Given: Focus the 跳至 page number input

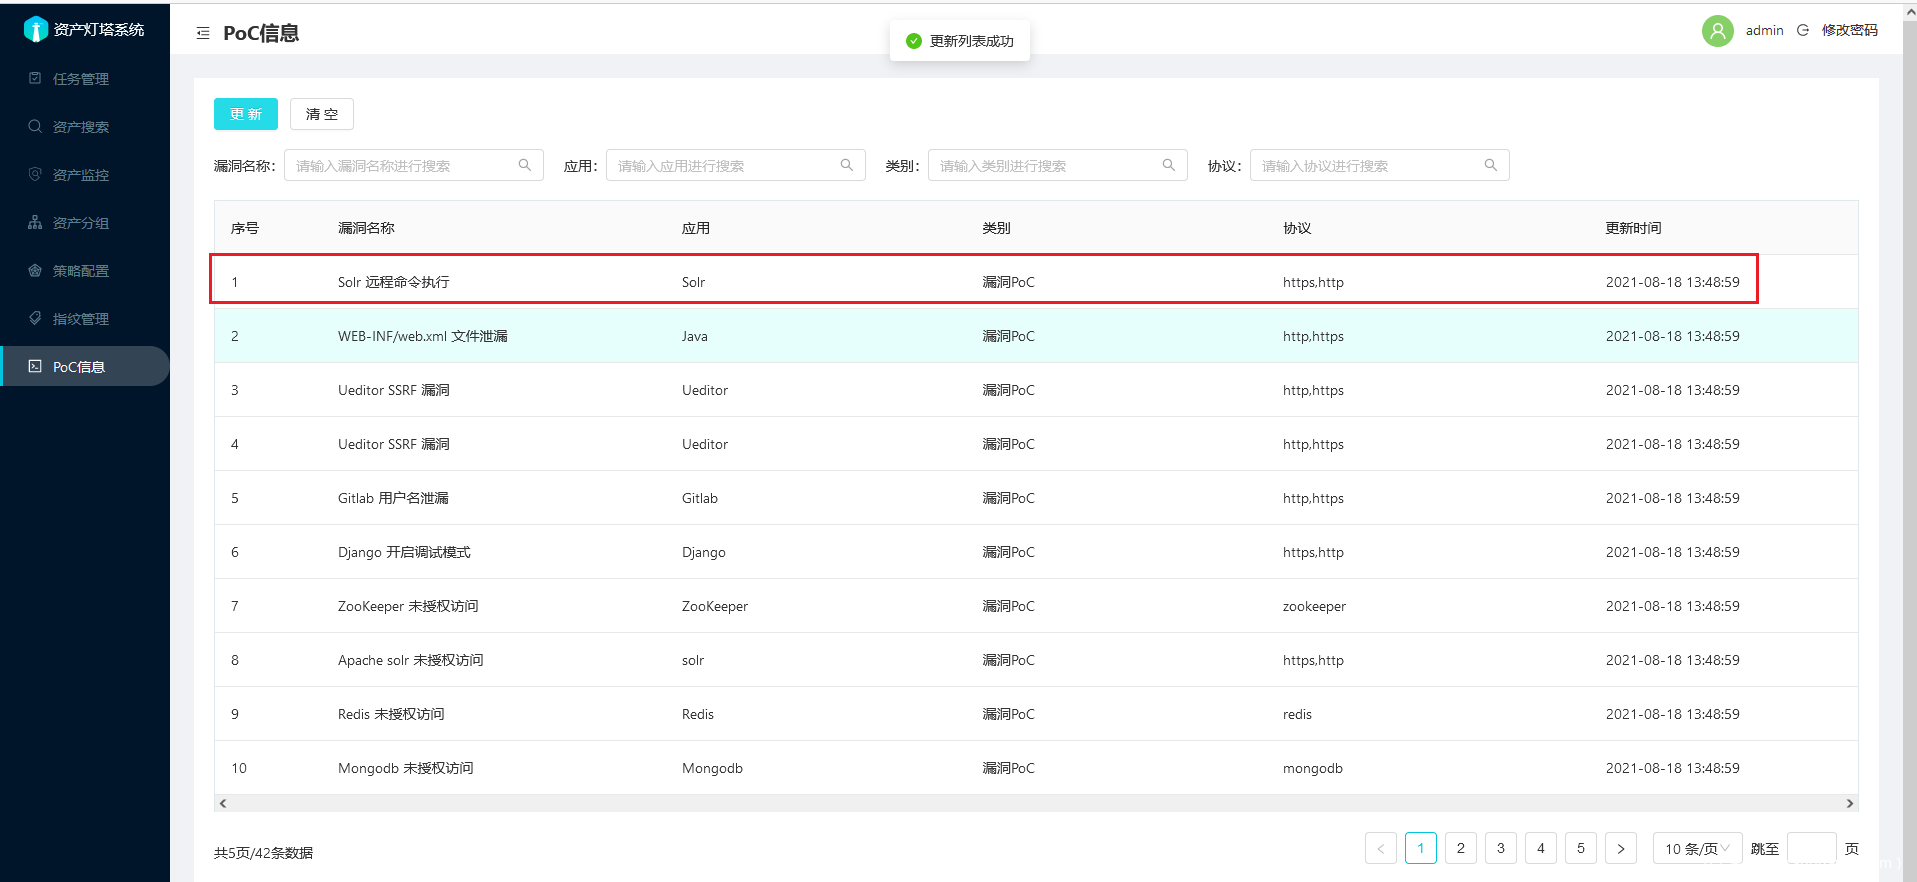Looking at the screenshot, I should click(1811, 848).
